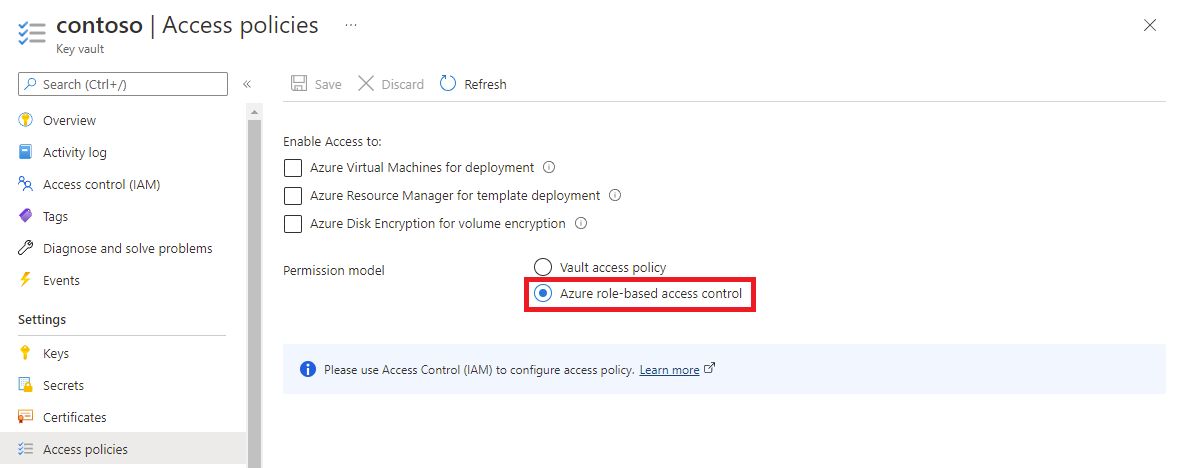Tick Azure Disk Encryption for volume encryption

point(293,224)
